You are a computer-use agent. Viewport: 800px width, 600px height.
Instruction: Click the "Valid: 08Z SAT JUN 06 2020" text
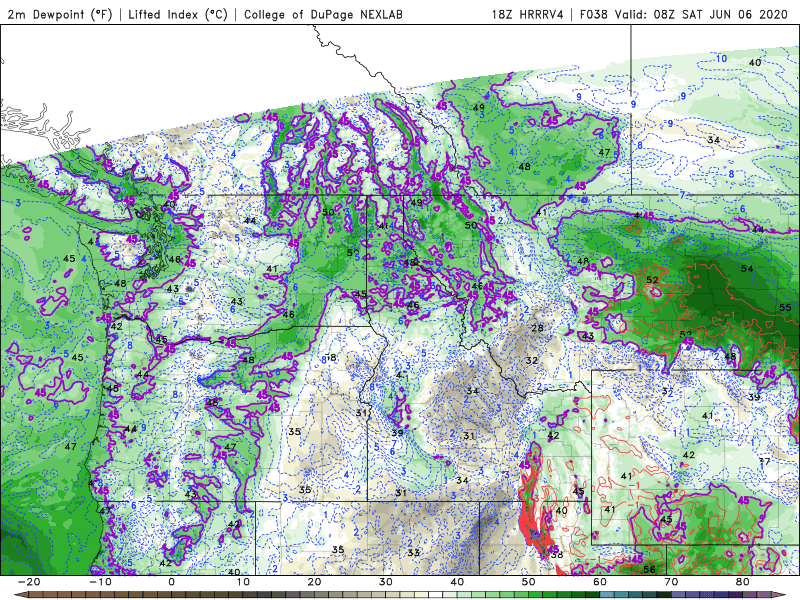702,15
